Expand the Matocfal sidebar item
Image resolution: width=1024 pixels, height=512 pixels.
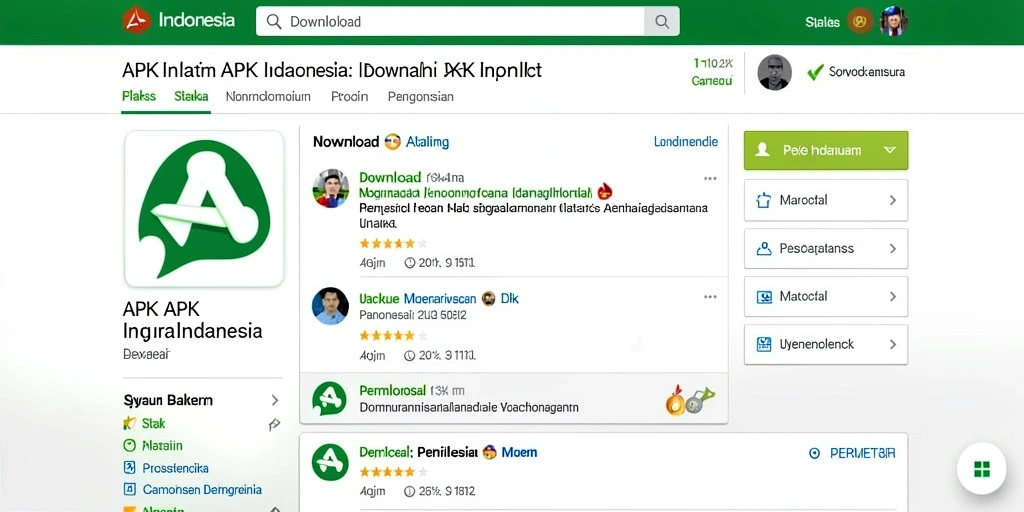click(x=825, y=296)
